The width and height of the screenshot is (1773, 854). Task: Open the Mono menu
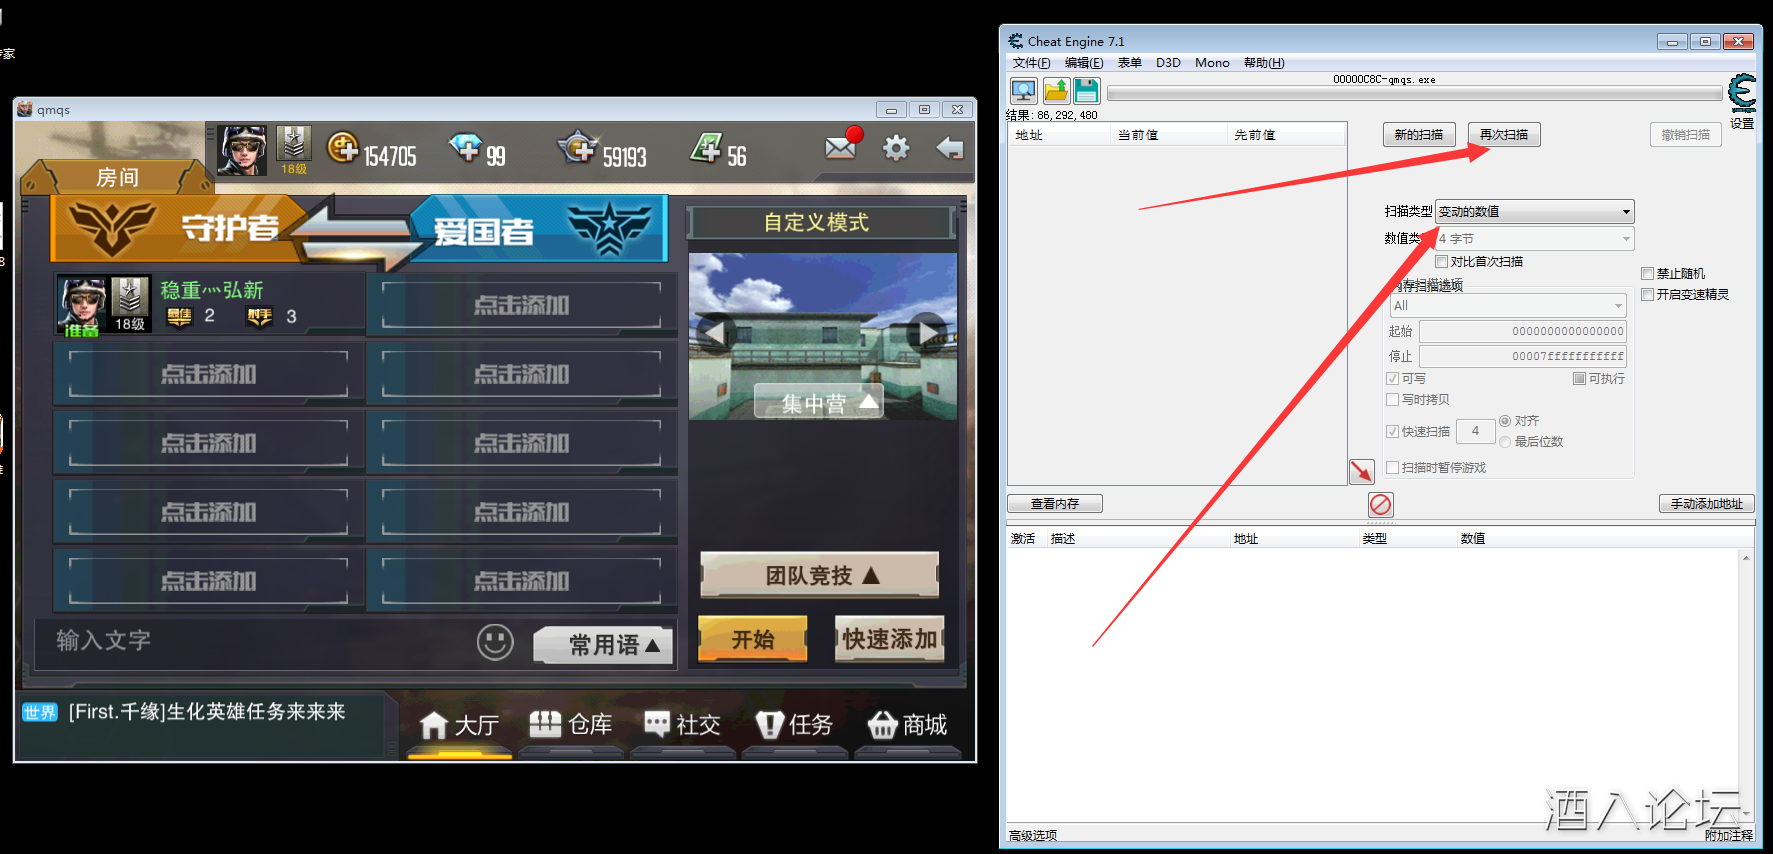point(1212,63)
